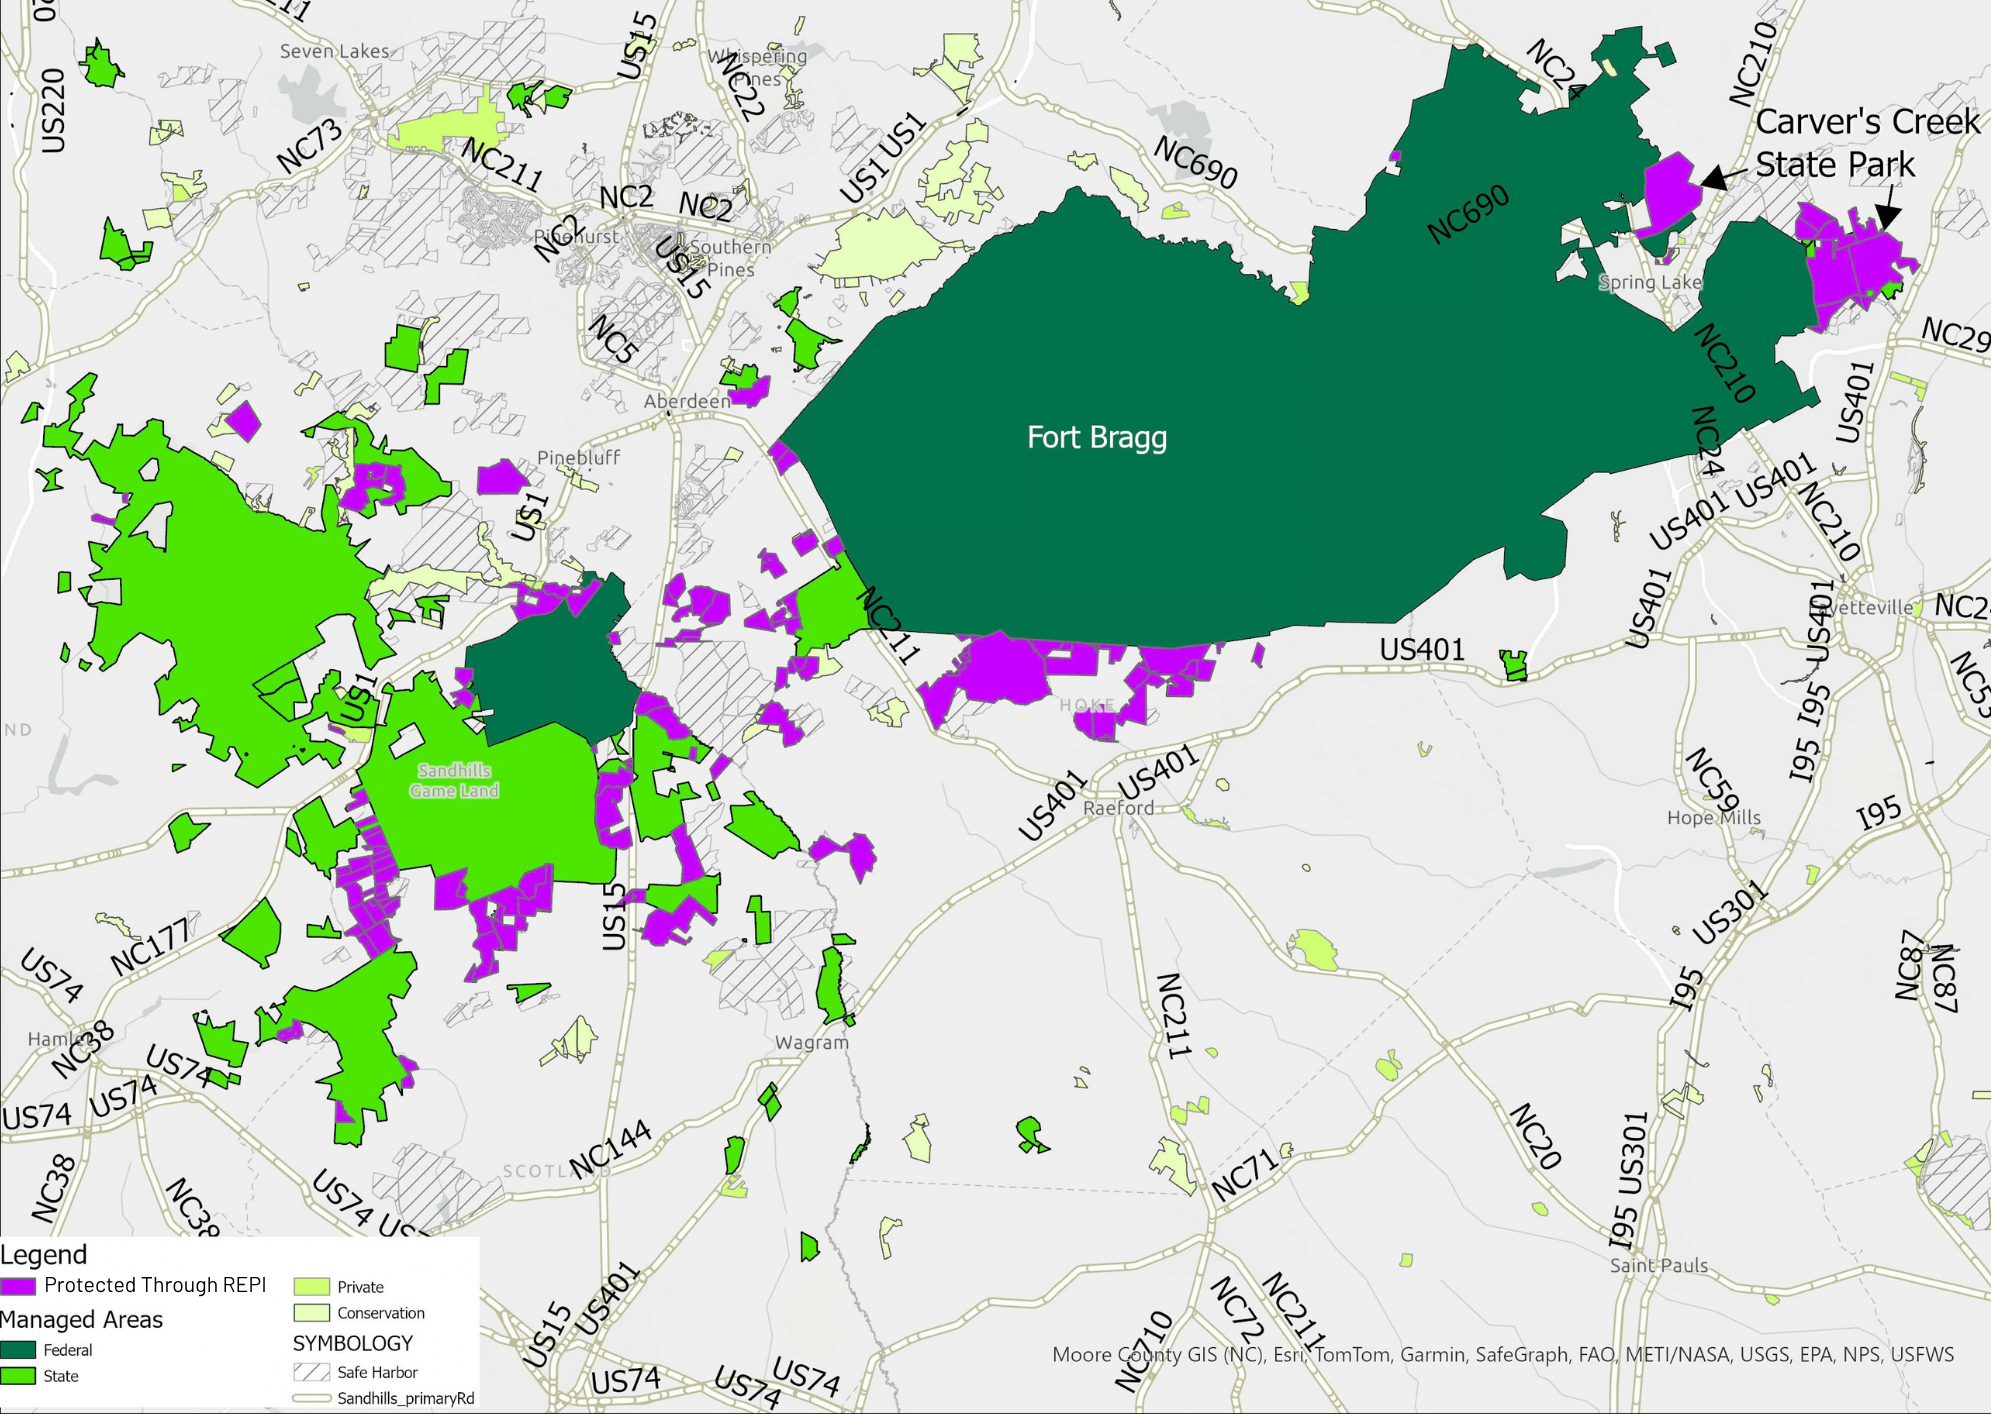The width and height of the screenshot is (1991, 1414).
Task: Click the NC177 road label
Action: [x=150, y=946]
